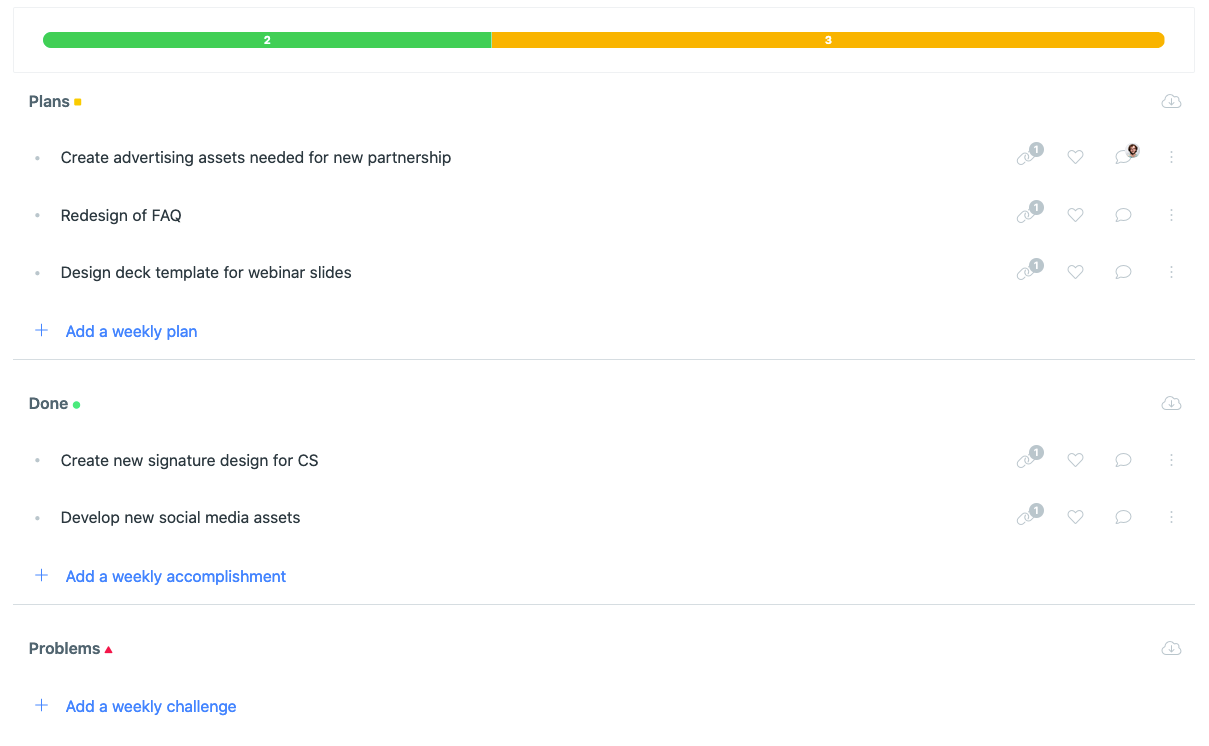The width and height of the screenshot is (1209, 746).
Task: Like the advertising assets plan with heart
Action: pyautogui.click(x=1075, y=157)
